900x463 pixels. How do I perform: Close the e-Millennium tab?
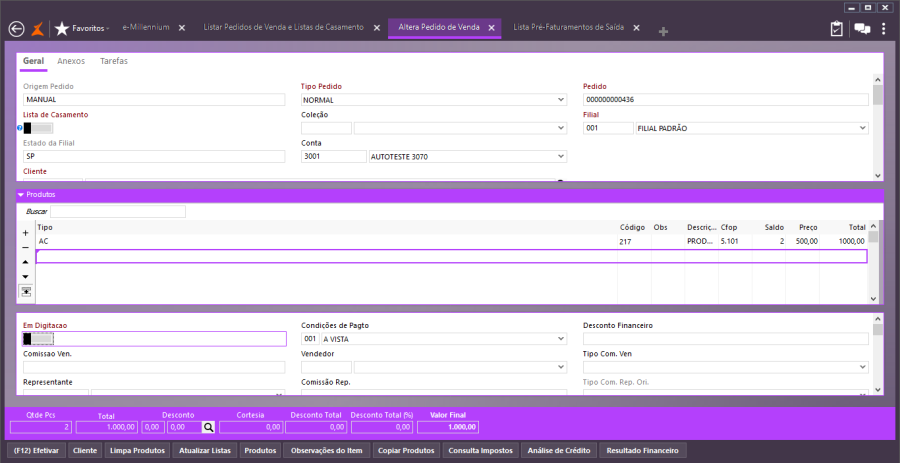pos(181,28)
